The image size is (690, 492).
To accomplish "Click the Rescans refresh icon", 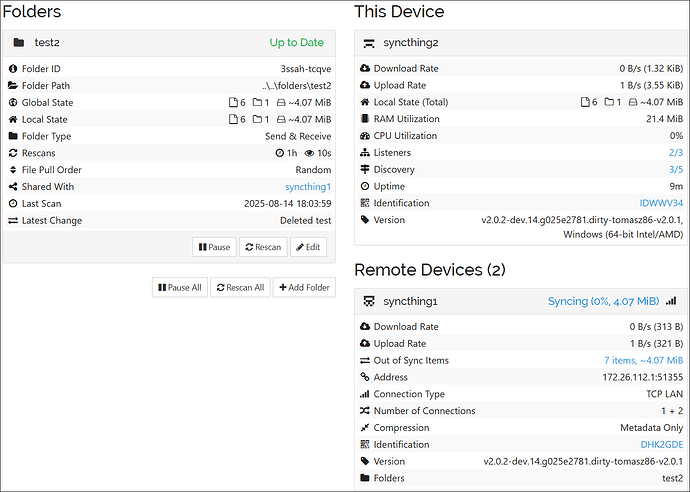I will tap(13, 153).
